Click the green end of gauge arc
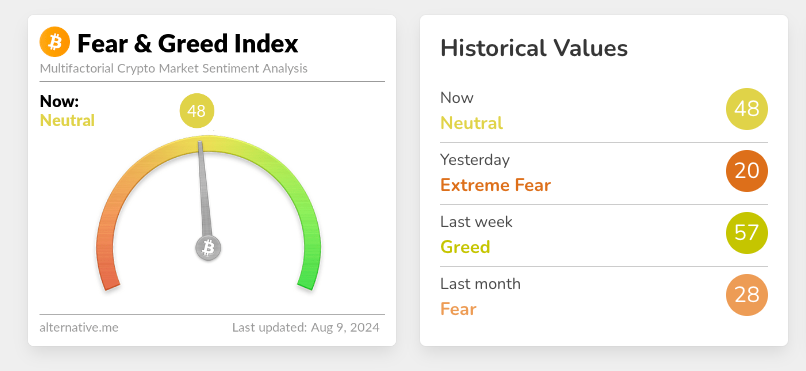The height and width of the screenshot is (371, 806). (307, 280)
